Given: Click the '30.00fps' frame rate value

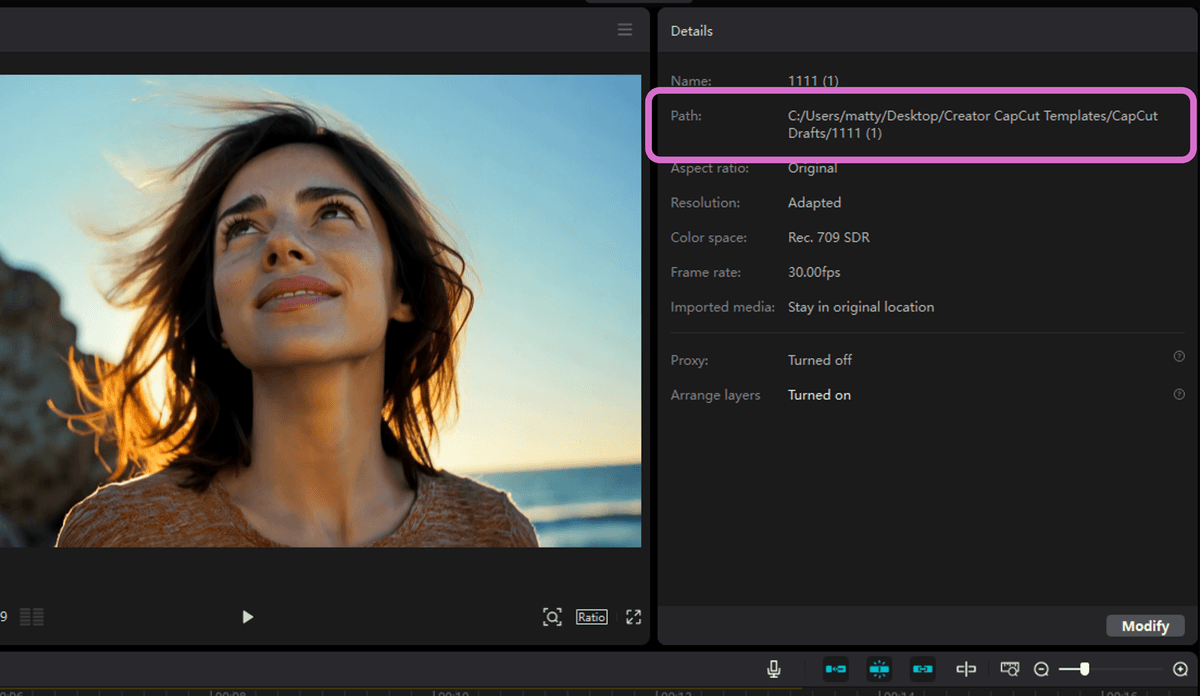Looking at the screenshot, I should point(816,272).
